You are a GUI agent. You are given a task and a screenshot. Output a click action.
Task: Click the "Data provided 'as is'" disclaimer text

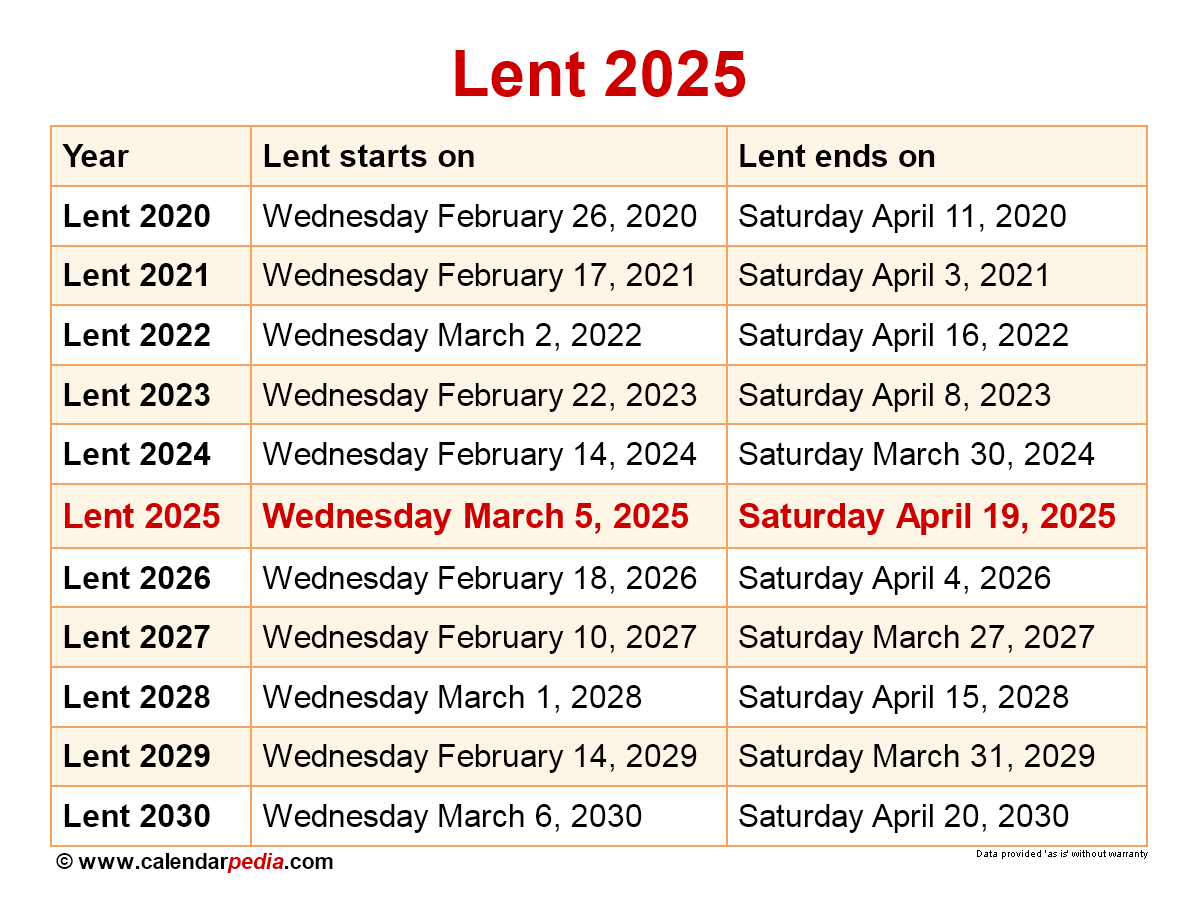tap(1061, 854)
